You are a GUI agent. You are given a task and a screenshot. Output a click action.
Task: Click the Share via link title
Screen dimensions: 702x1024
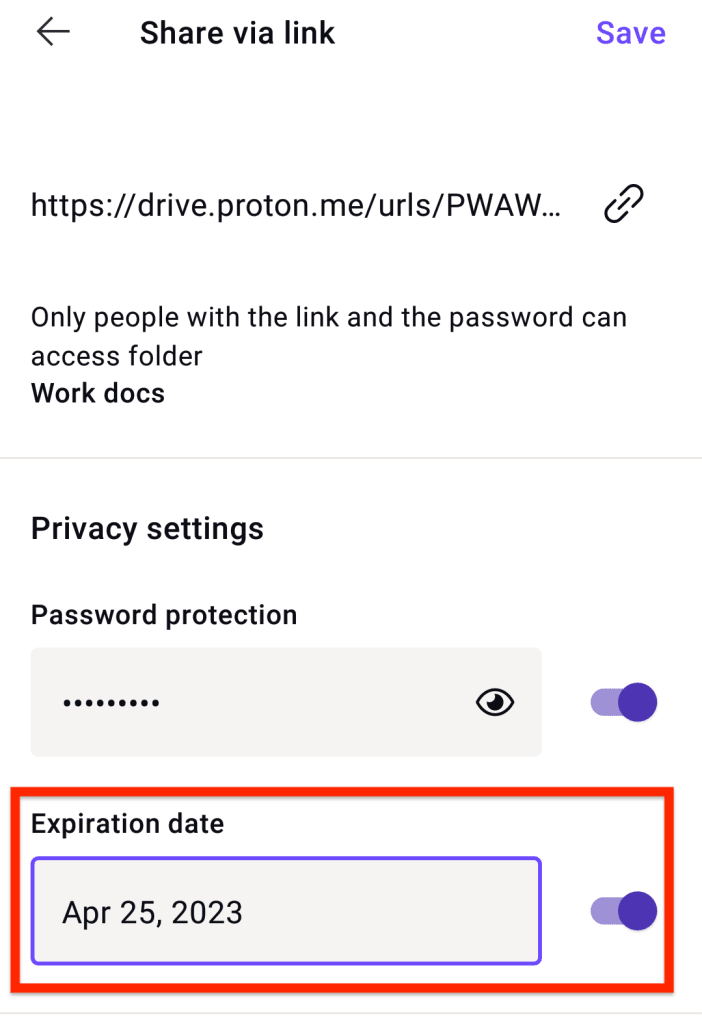coord(238,32)
